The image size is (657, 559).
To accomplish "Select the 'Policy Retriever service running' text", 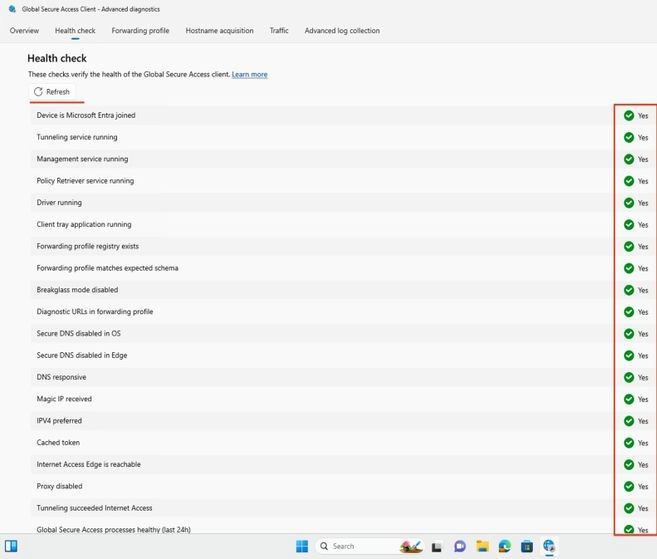I will [85, 181].
